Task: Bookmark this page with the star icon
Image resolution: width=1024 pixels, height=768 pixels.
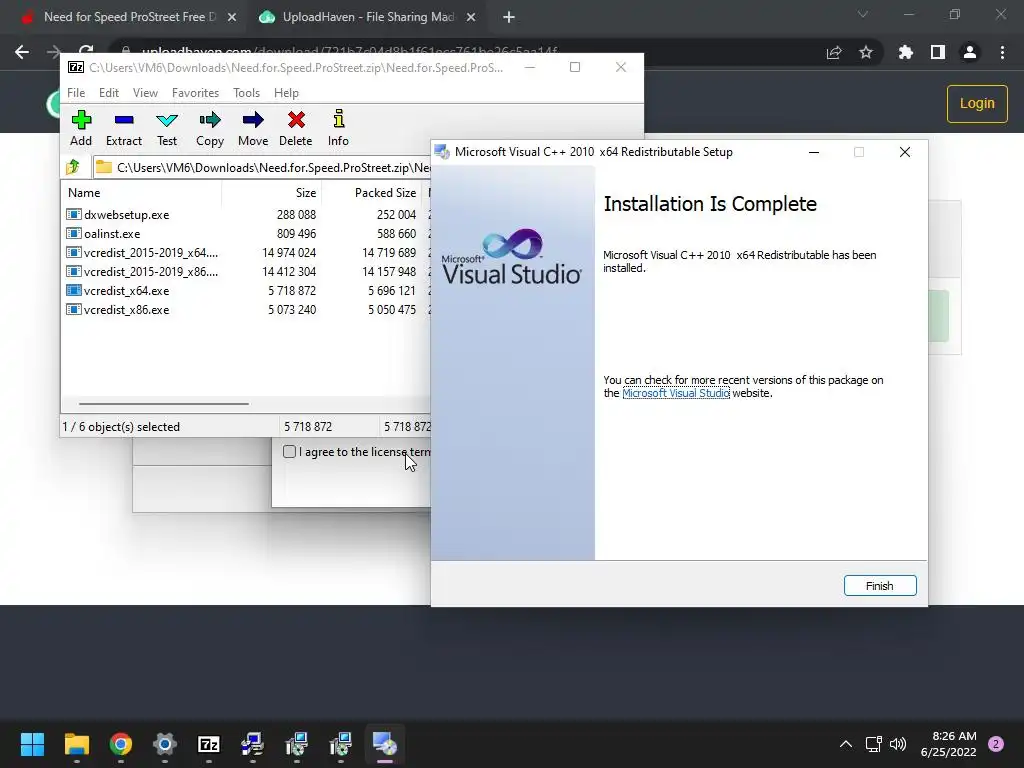Action: point(866,52)
